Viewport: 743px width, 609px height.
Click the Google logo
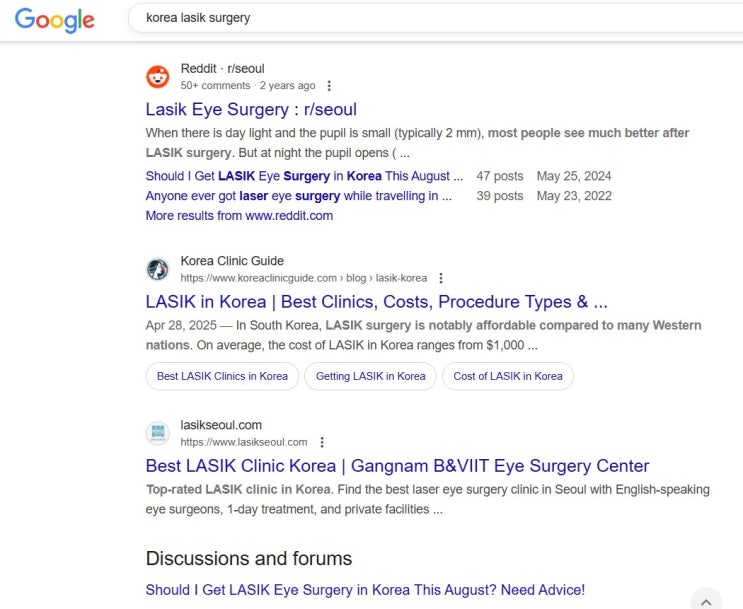pos(54,20)
